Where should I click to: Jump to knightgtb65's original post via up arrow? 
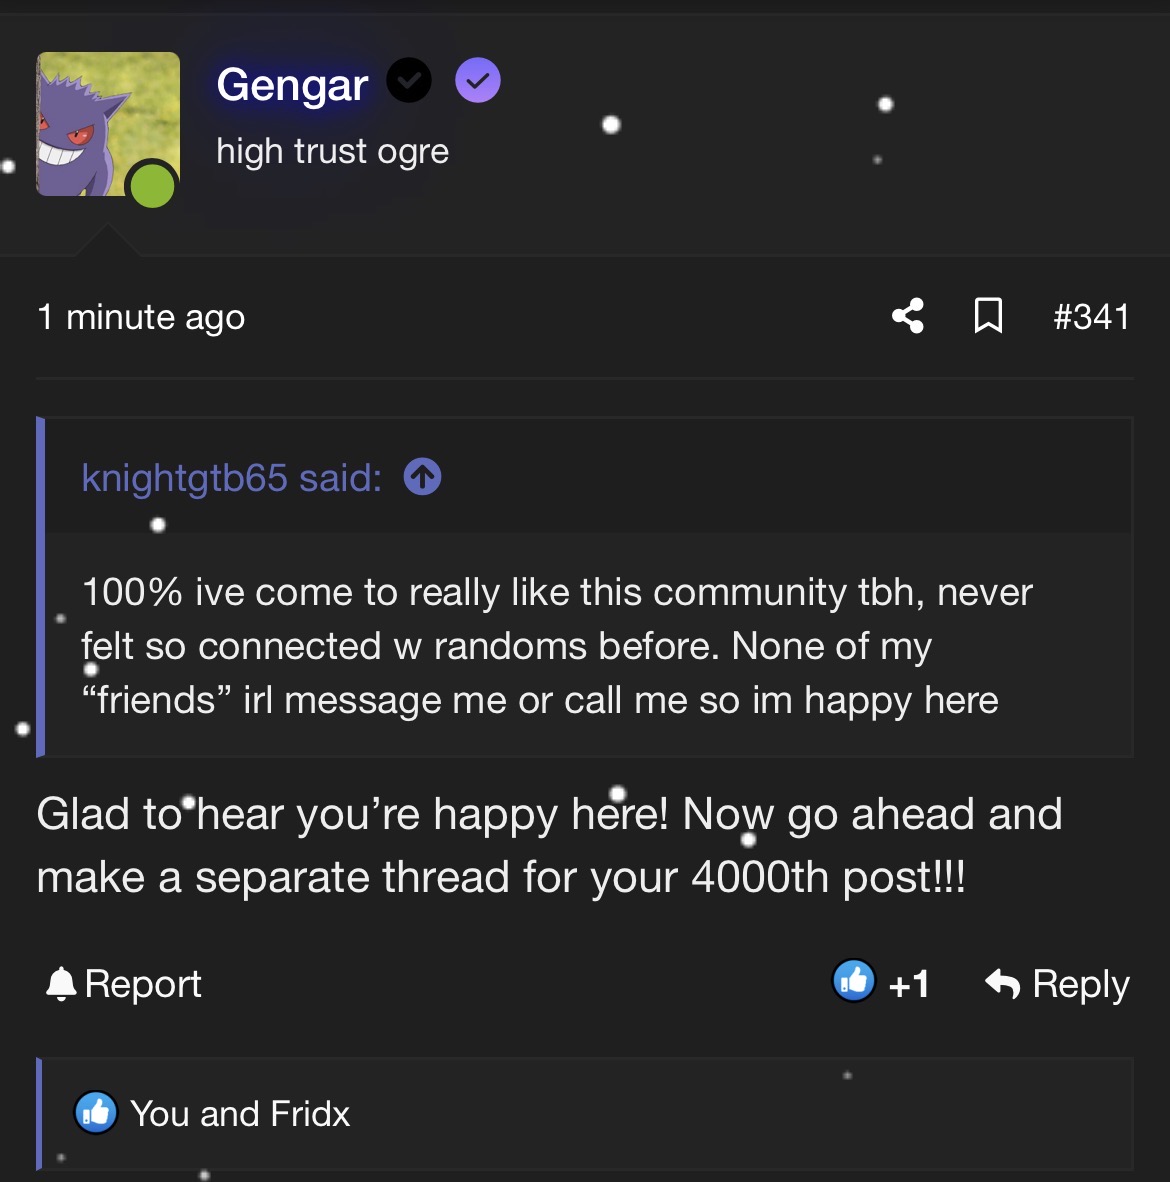[422, 477]
